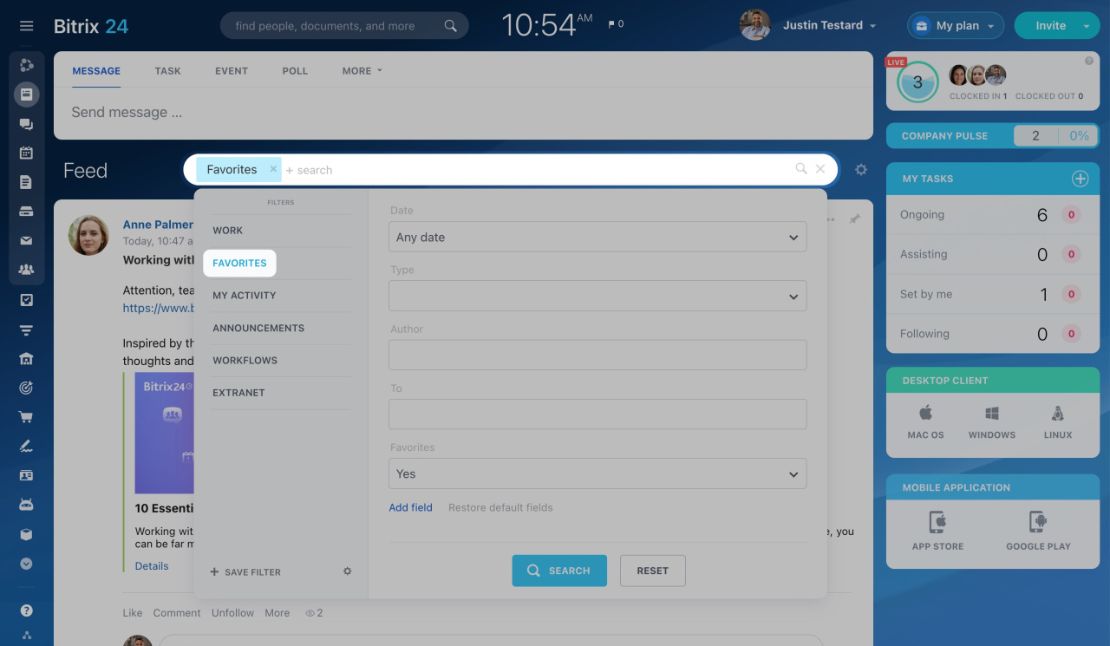
Task: Expand the MORE post type dropdown
Action: point(362,71)
